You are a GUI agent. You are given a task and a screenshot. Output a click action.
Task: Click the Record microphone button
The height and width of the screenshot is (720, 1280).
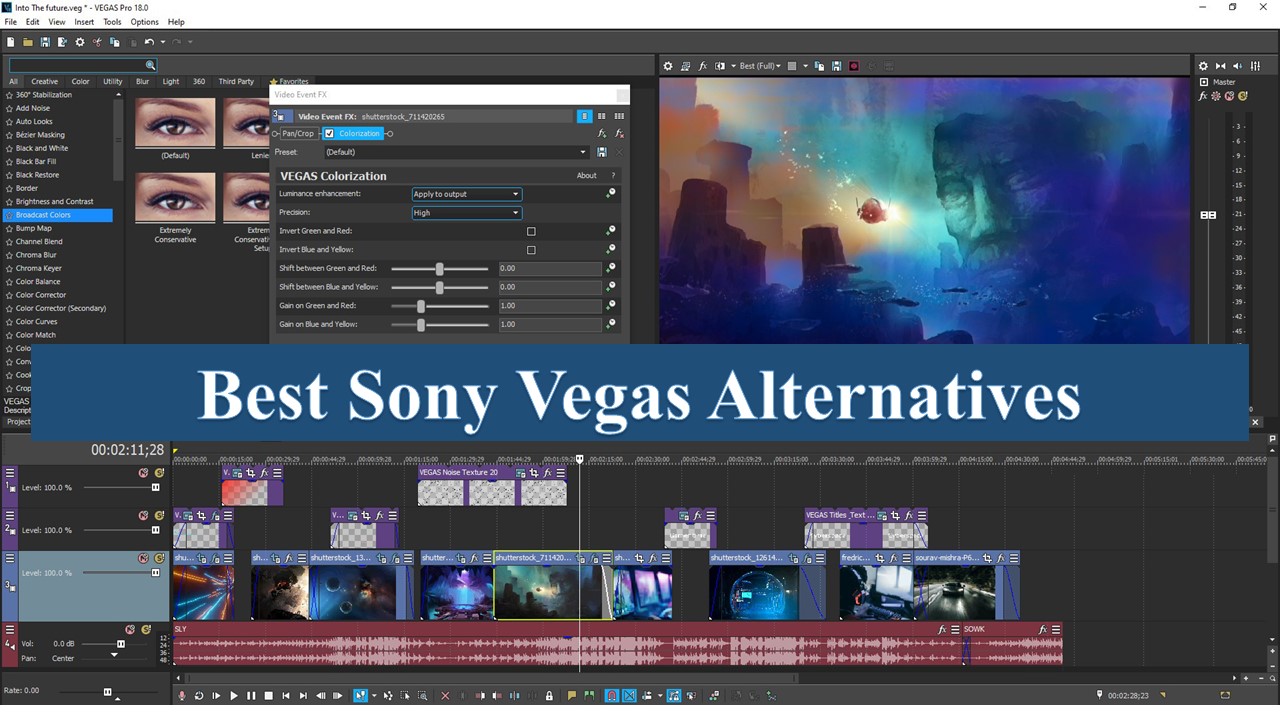coord(181,696)
